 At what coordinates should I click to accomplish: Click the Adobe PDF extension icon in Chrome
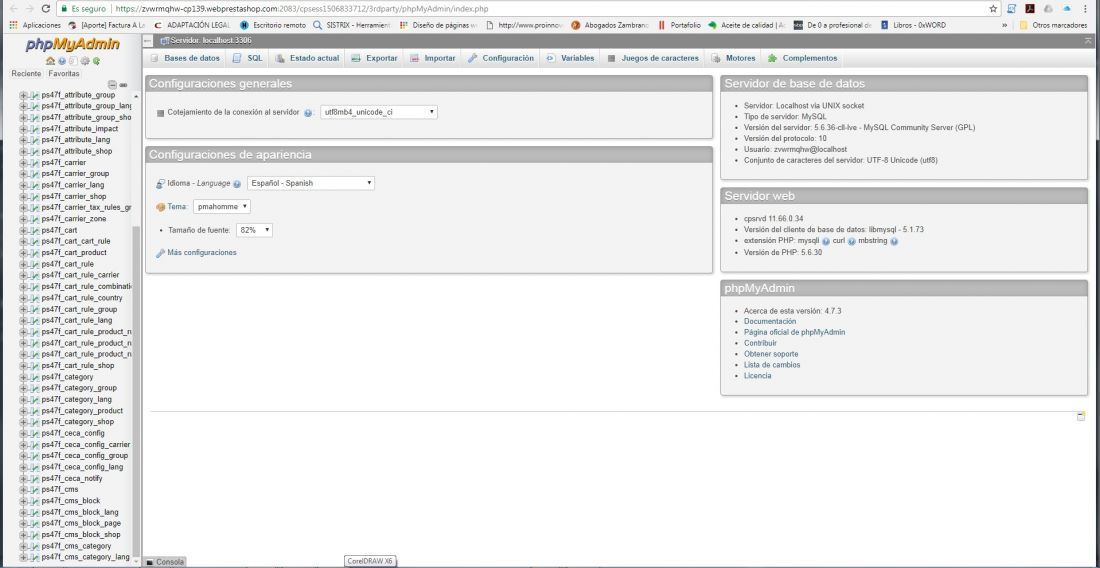1030,9
